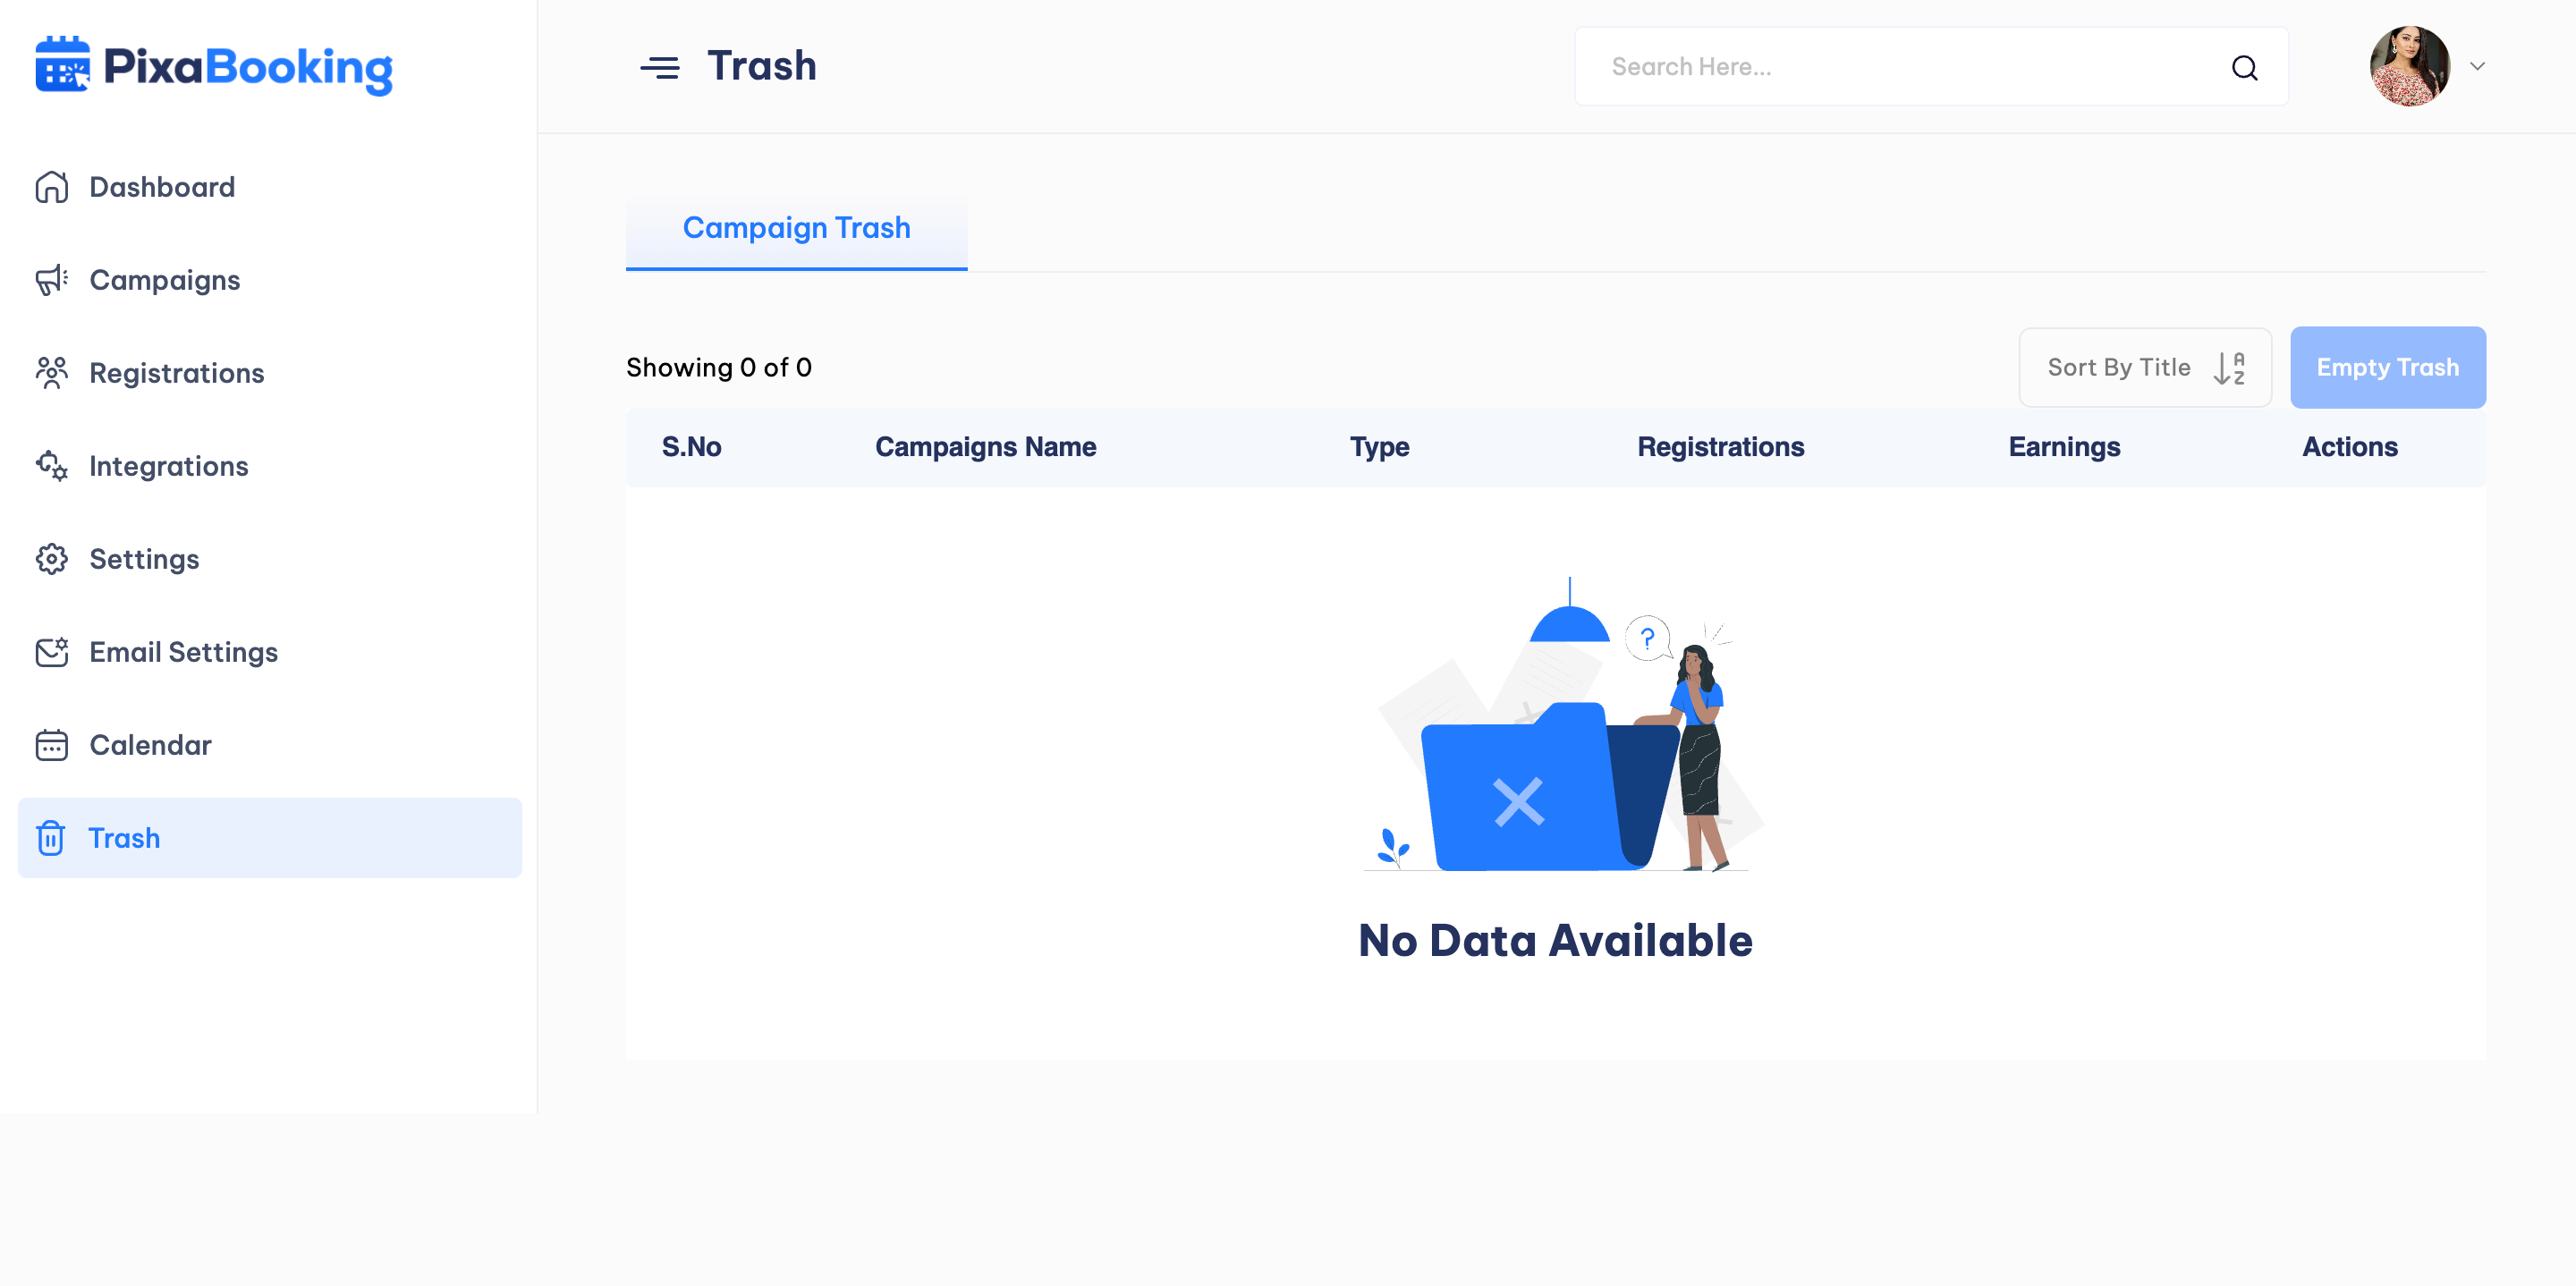
Task: Click the Empty Trash button
Action: click(x=2387, y=367)
